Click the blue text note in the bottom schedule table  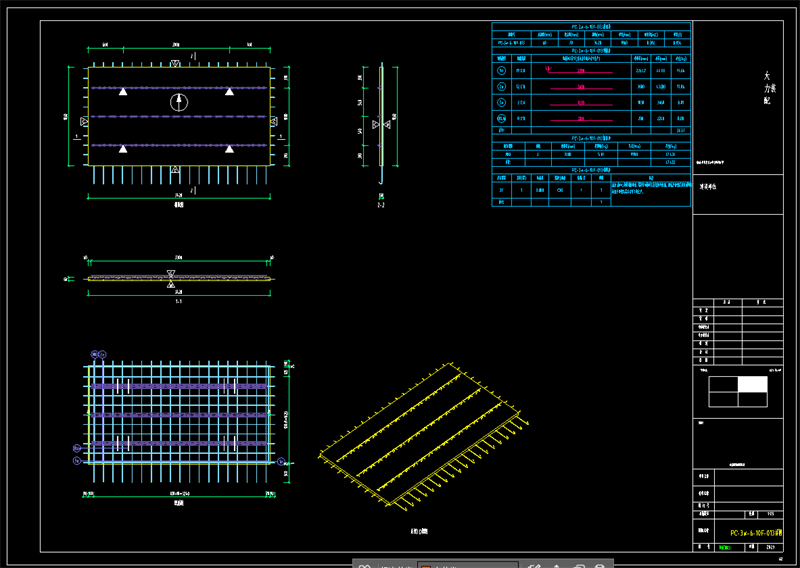(651, 188)
